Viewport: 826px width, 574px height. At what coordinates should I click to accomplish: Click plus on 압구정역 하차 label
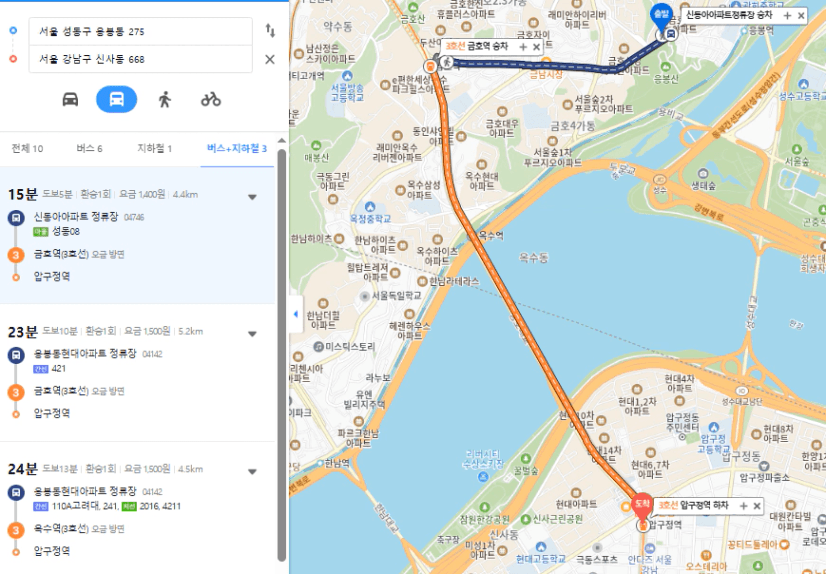pyautogui.click(x=743, y=506)
